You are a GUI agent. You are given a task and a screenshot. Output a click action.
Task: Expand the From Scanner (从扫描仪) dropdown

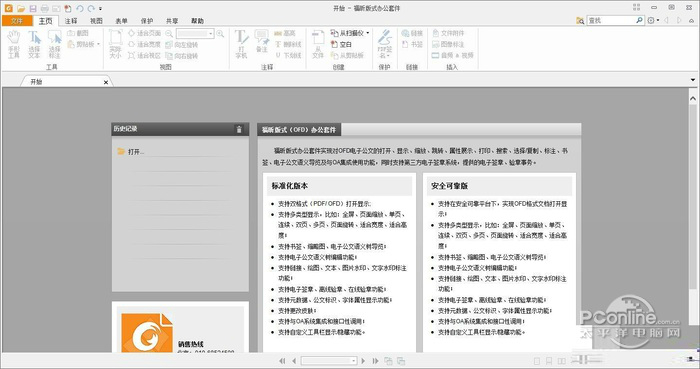367,33
